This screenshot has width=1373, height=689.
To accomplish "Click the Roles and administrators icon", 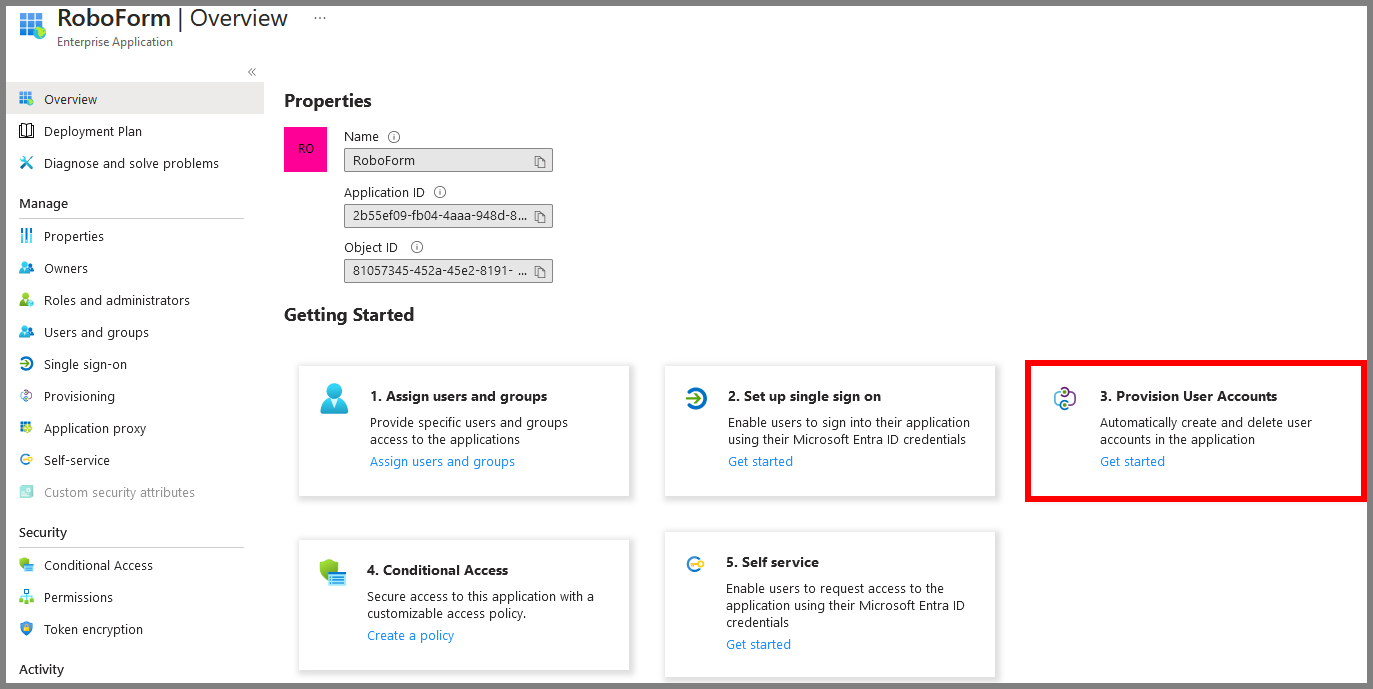I will tap(26, 300).
